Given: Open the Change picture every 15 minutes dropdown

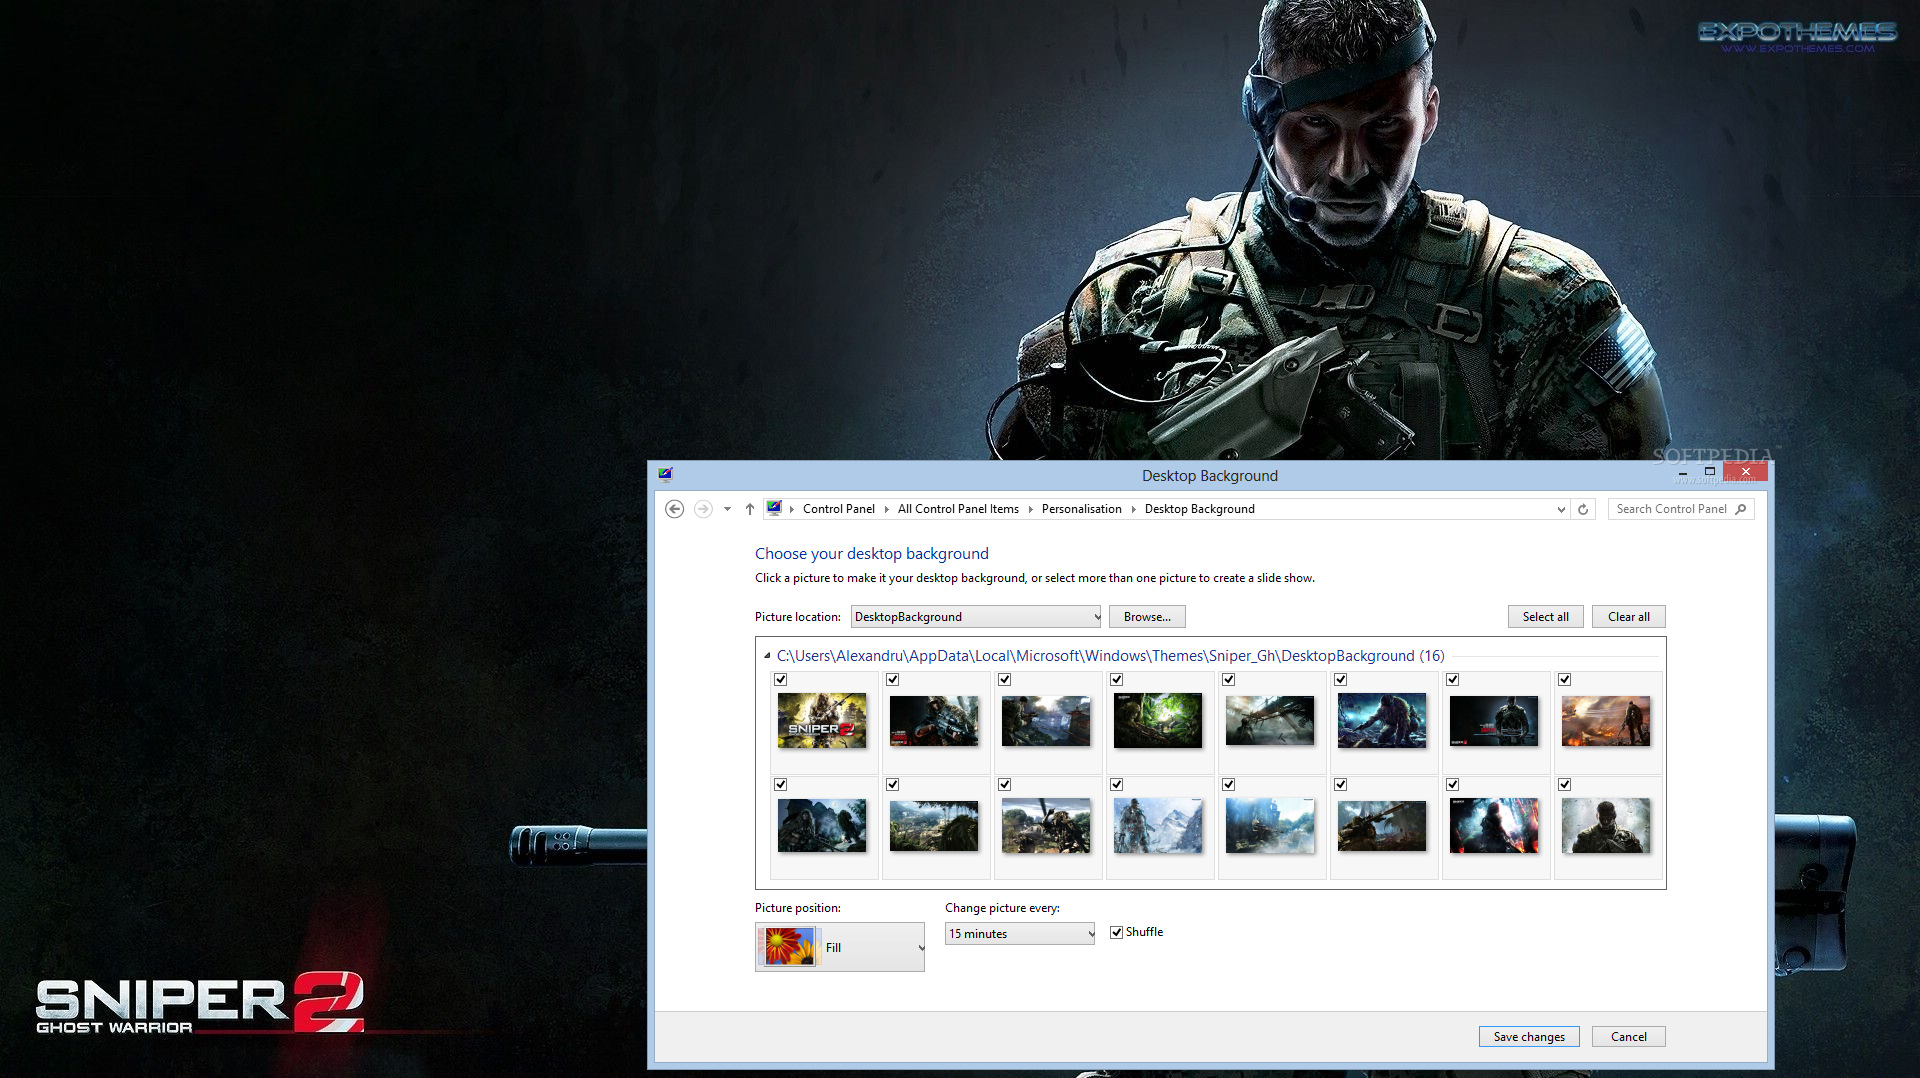Looking at the screenshot, I should pos(1020,934).
